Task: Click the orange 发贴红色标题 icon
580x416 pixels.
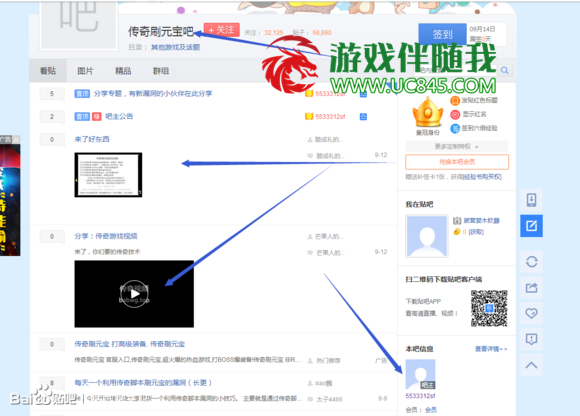Action: tap(455, 100)
